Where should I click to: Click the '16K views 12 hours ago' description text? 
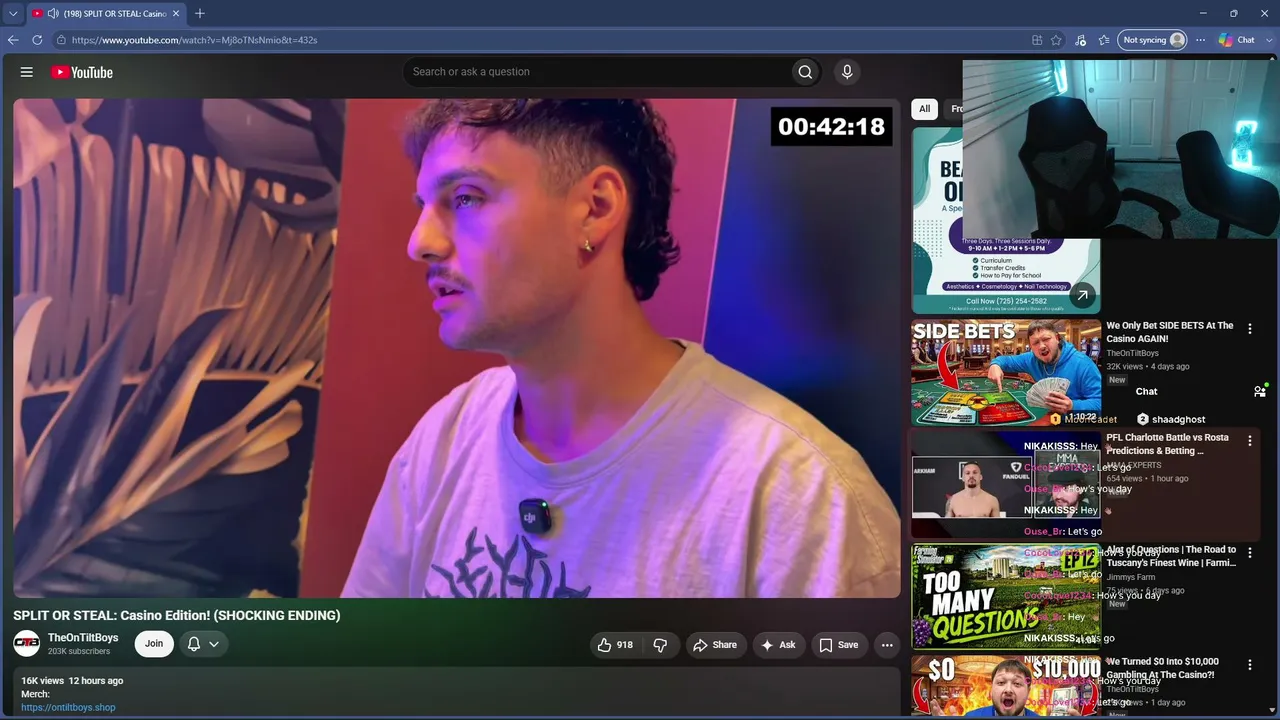tap(72, 681)
